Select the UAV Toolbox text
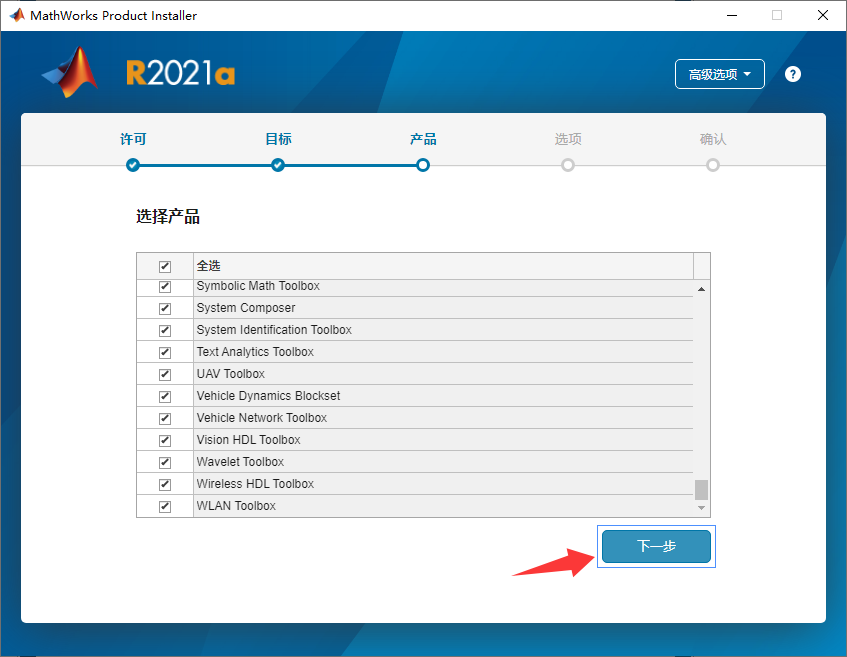 [x=231, y=374]
